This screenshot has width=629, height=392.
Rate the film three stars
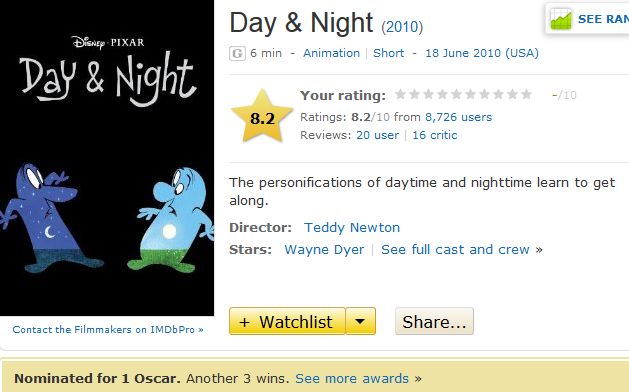428,94
